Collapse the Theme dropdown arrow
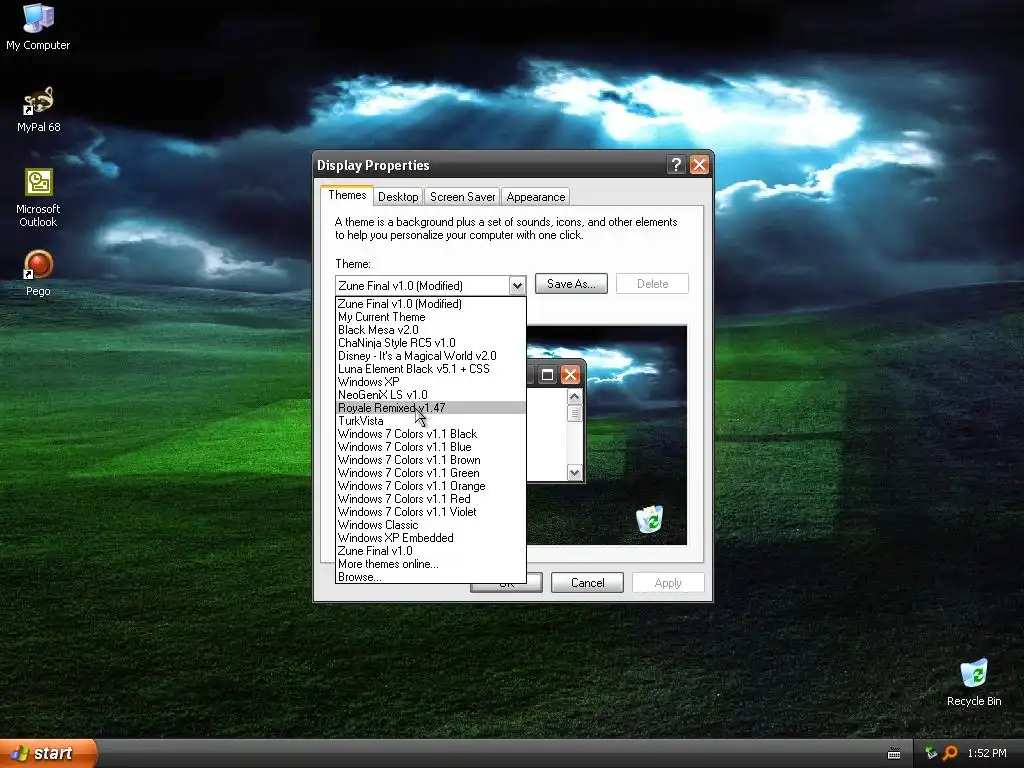 click(x=517, y=285)
